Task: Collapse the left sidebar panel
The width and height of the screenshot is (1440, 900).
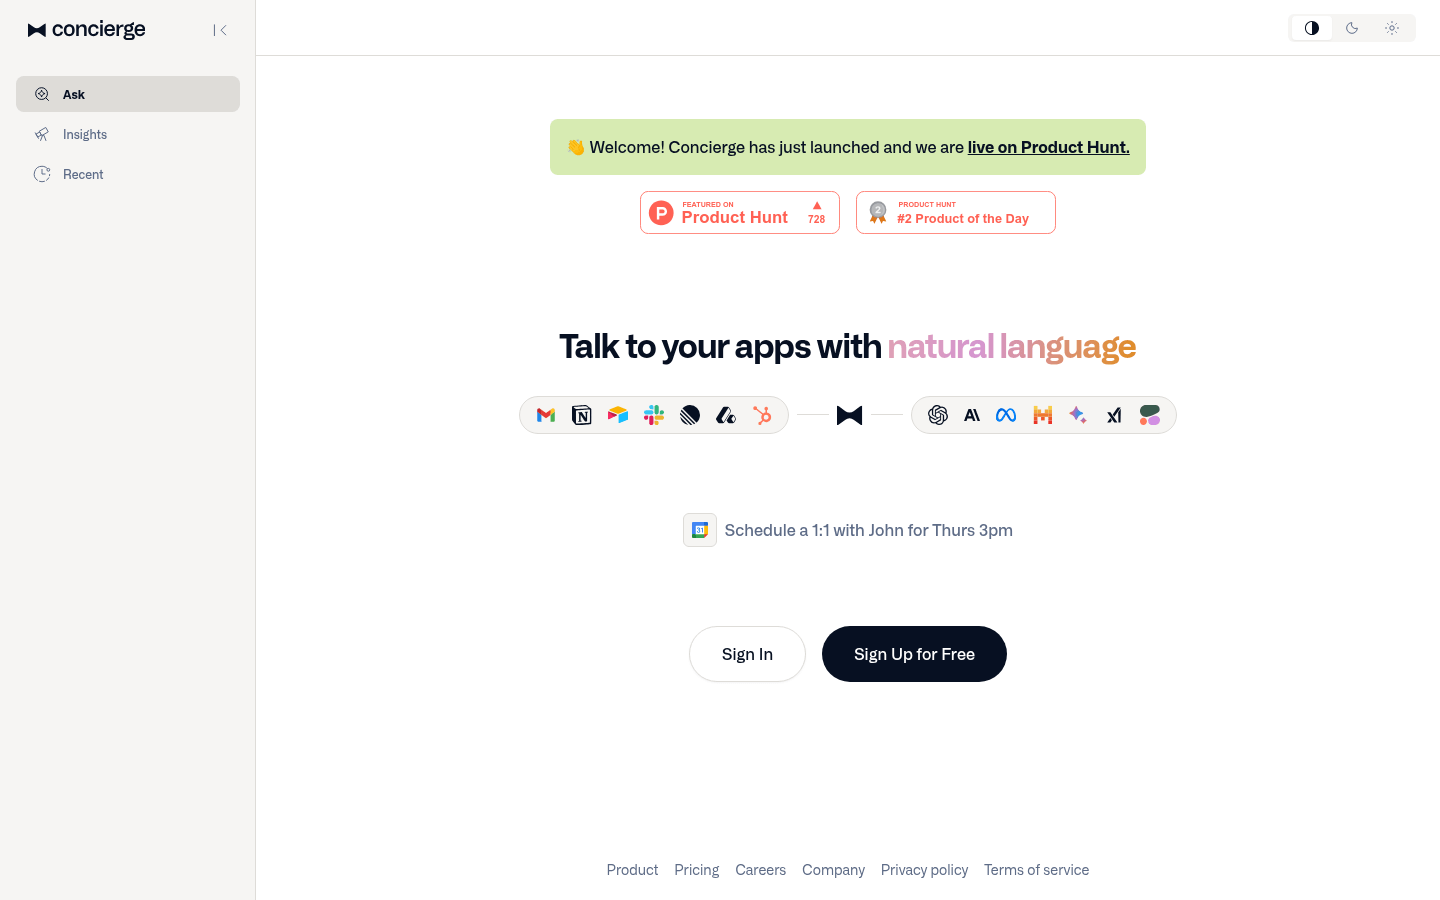Action: tap(220, 30)
